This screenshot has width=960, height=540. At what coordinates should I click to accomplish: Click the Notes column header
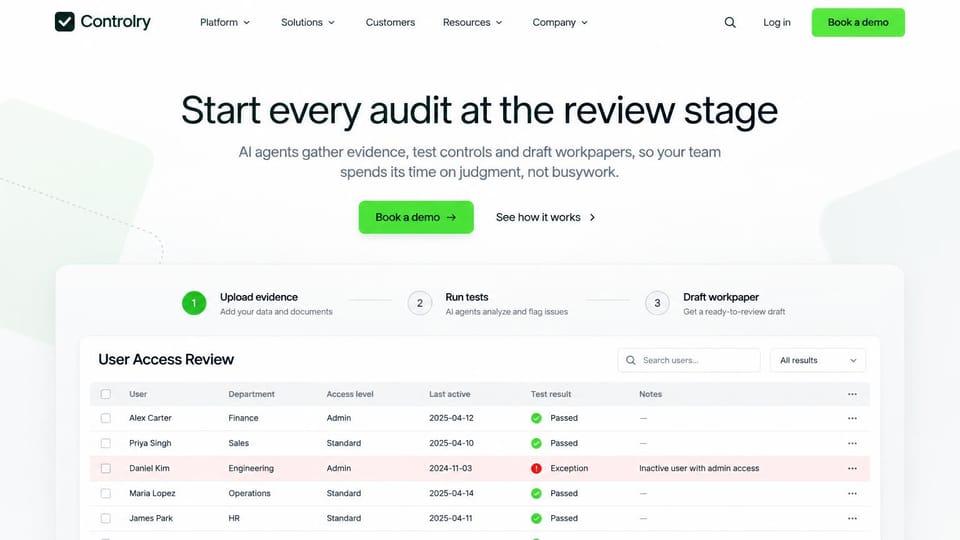650,394
